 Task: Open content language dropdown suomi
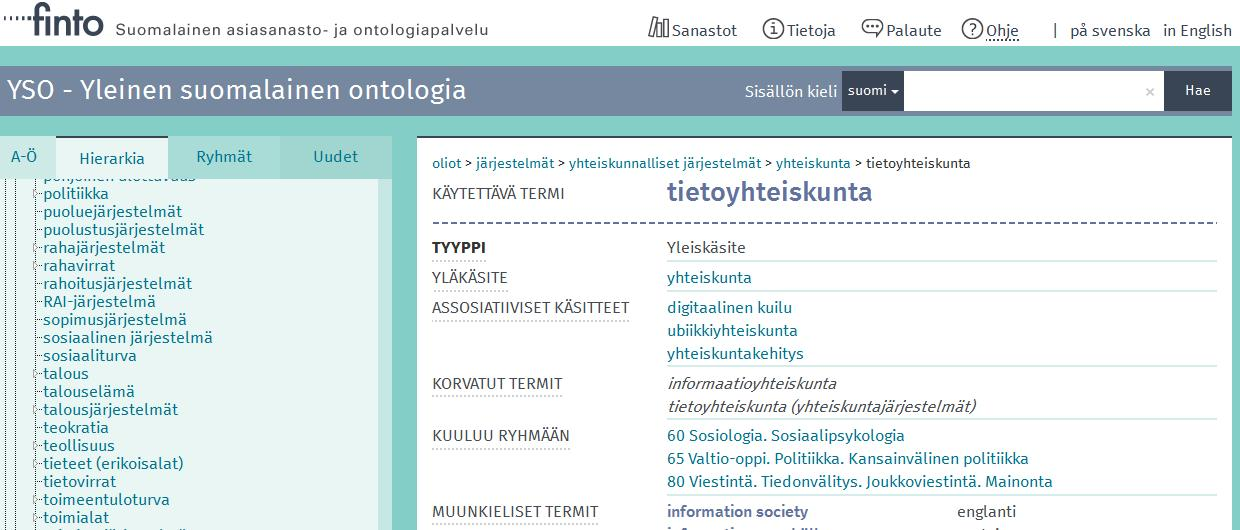873,91
